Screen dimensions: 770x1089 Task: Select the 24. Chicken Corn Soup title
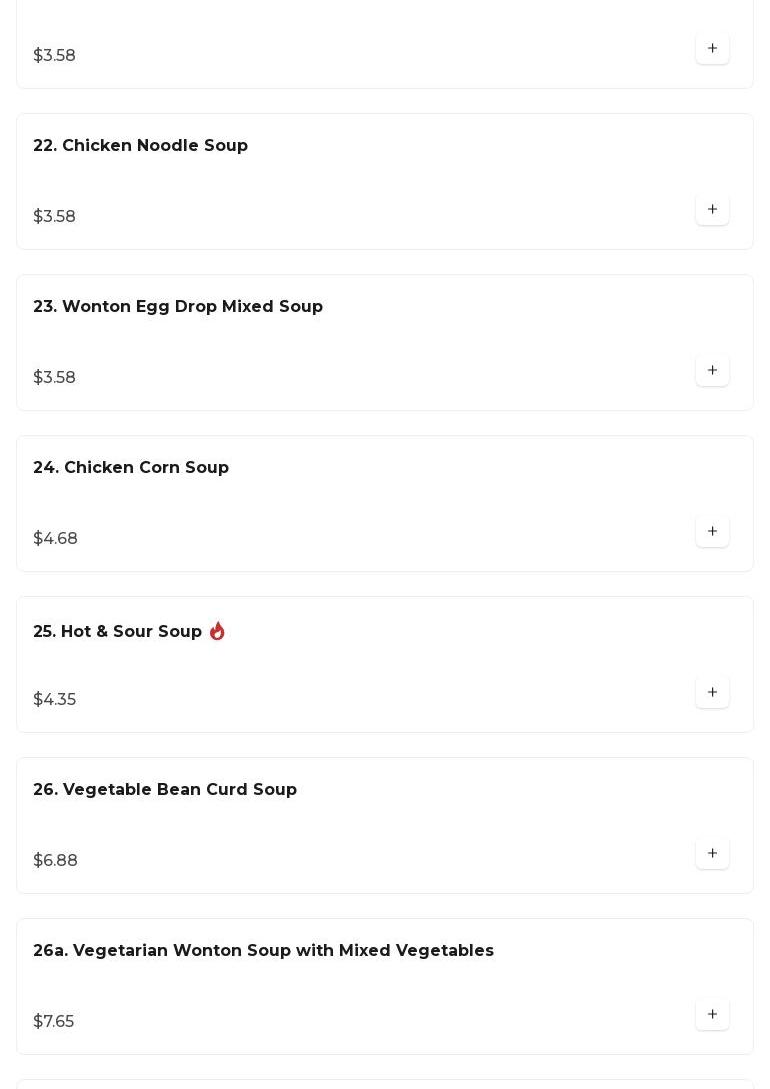[131, 467]
